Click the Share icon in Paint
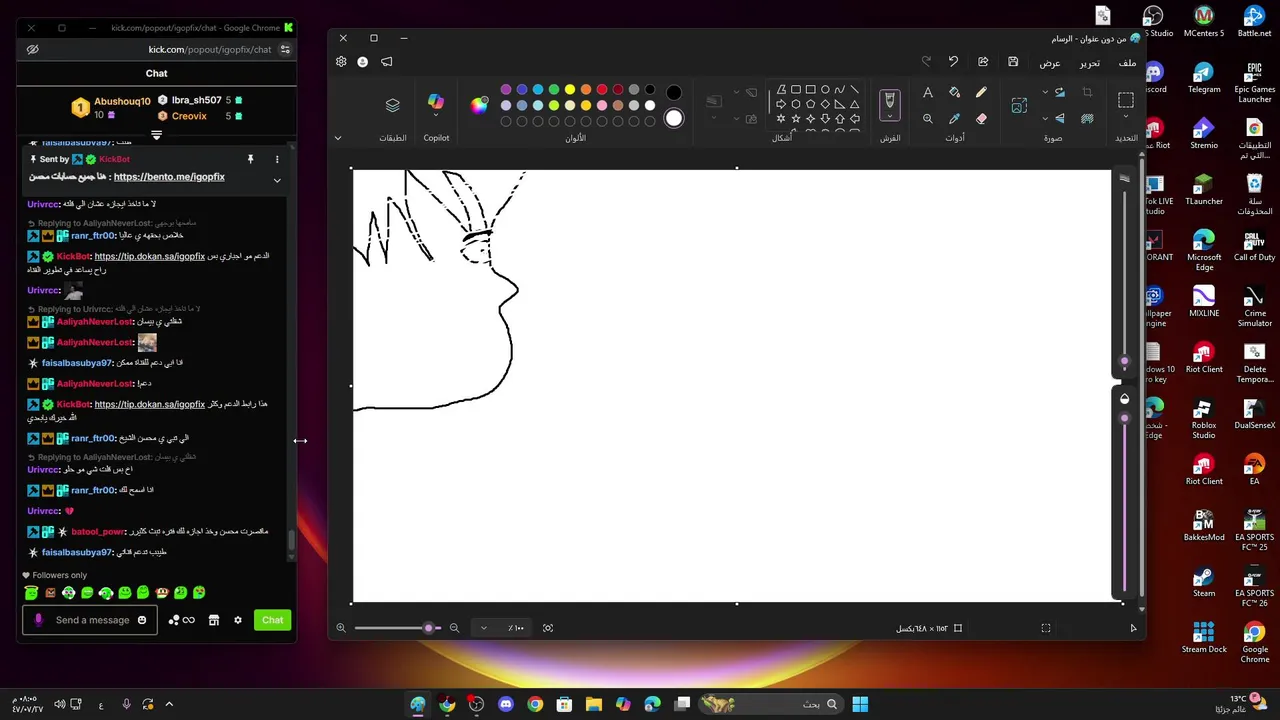 [x=983, y=62]
